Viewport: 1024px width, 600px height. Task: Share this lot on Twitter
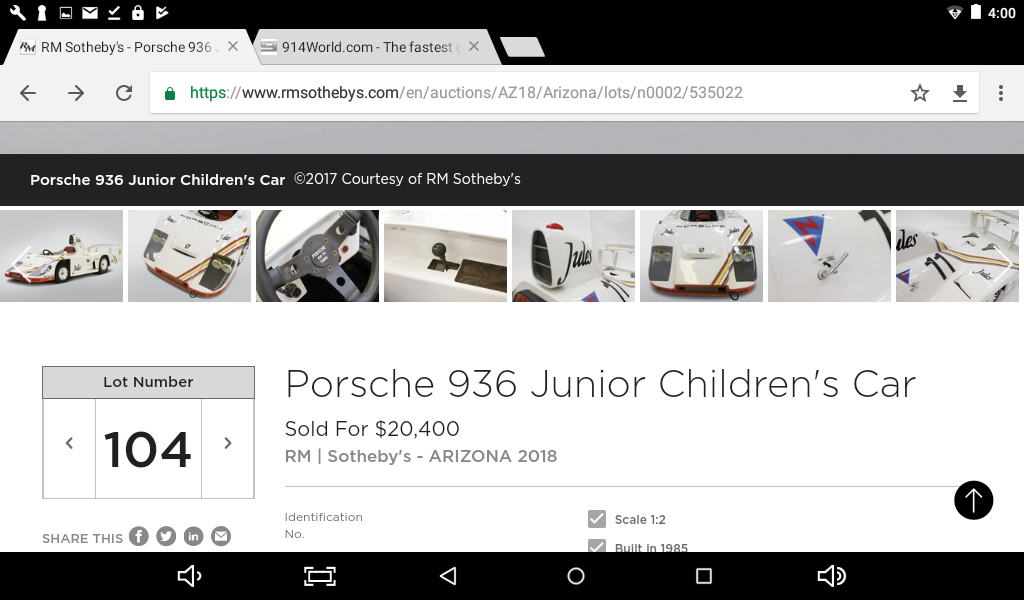point(166,537)
